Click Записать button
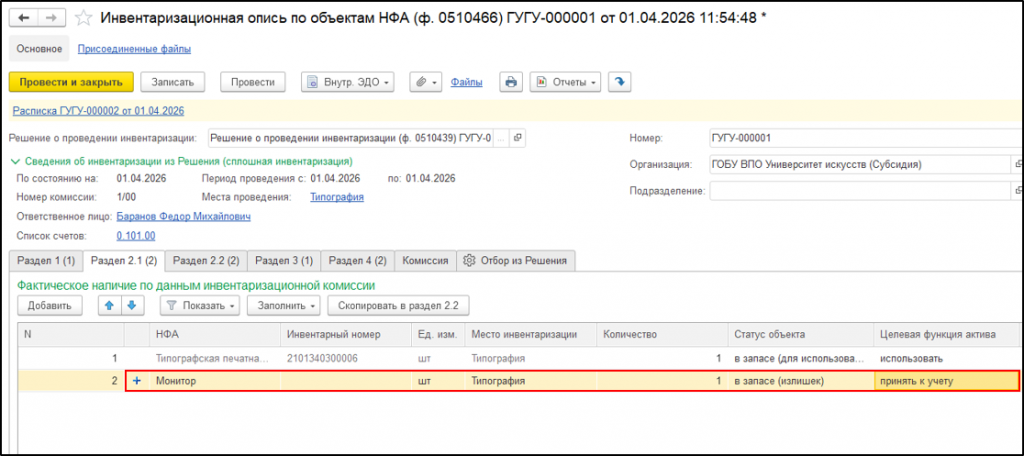 pos(173,82)
